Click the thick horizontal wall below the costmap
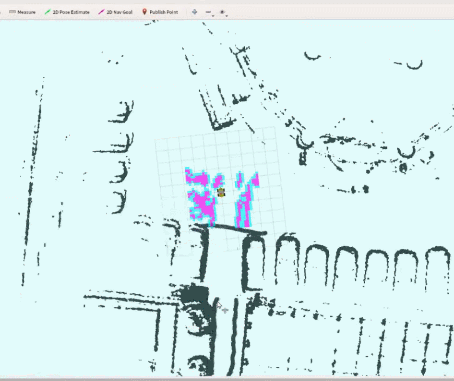Screen dimensions: 454x381 230,229
